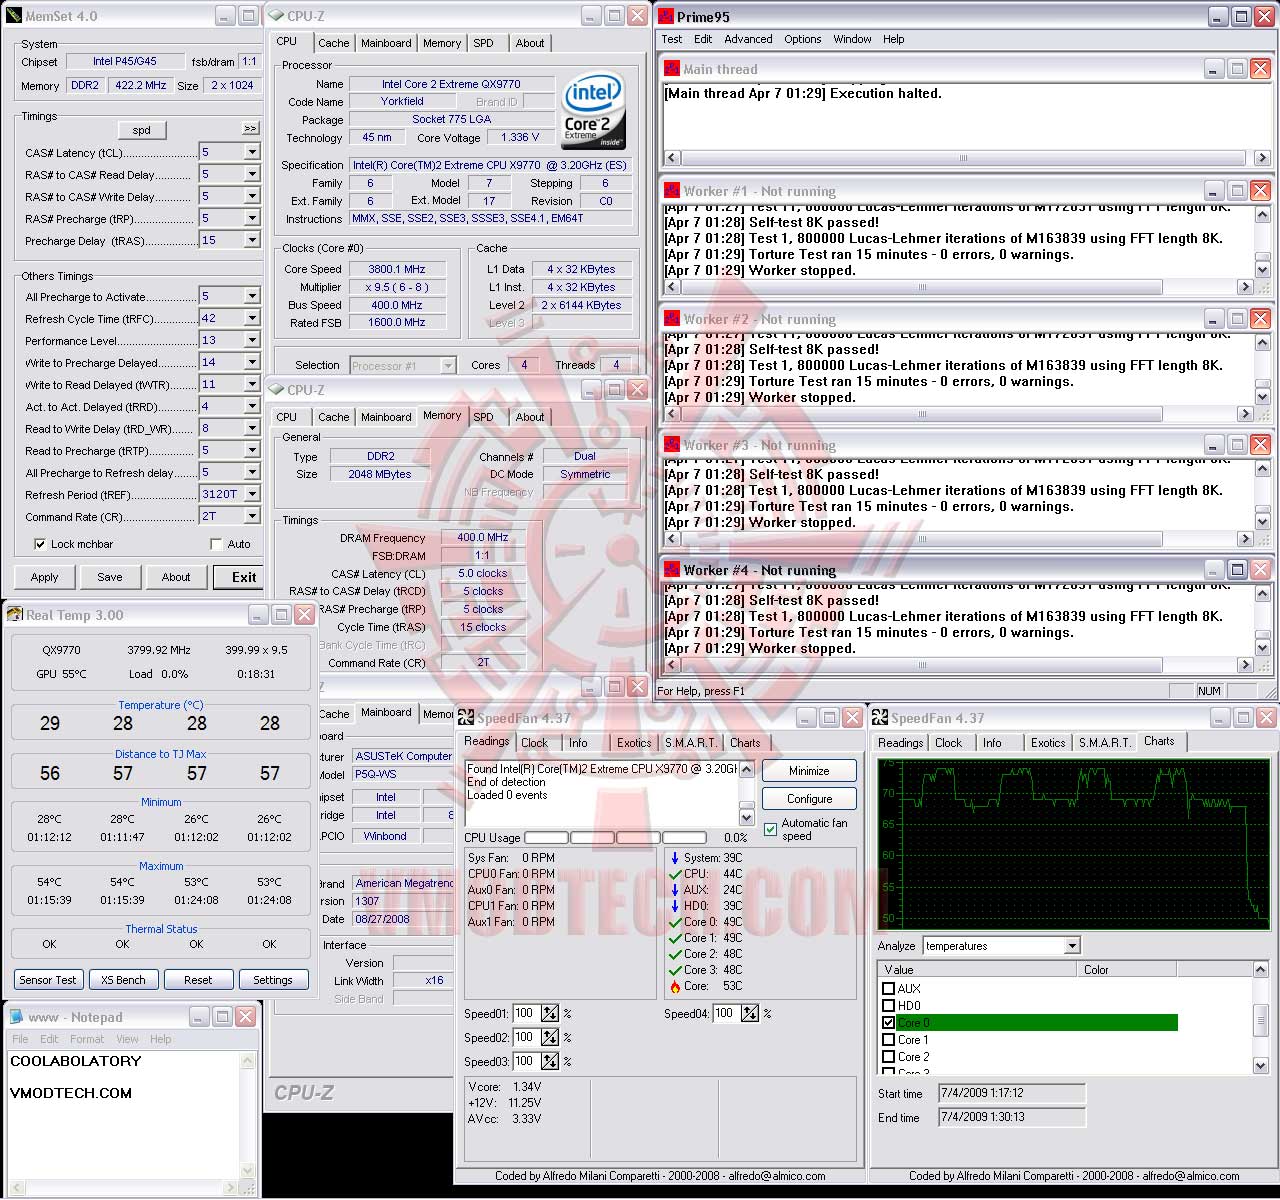Switch to the S.M.A.R.T. tab in SpeedFan Readings

point(690,743)
